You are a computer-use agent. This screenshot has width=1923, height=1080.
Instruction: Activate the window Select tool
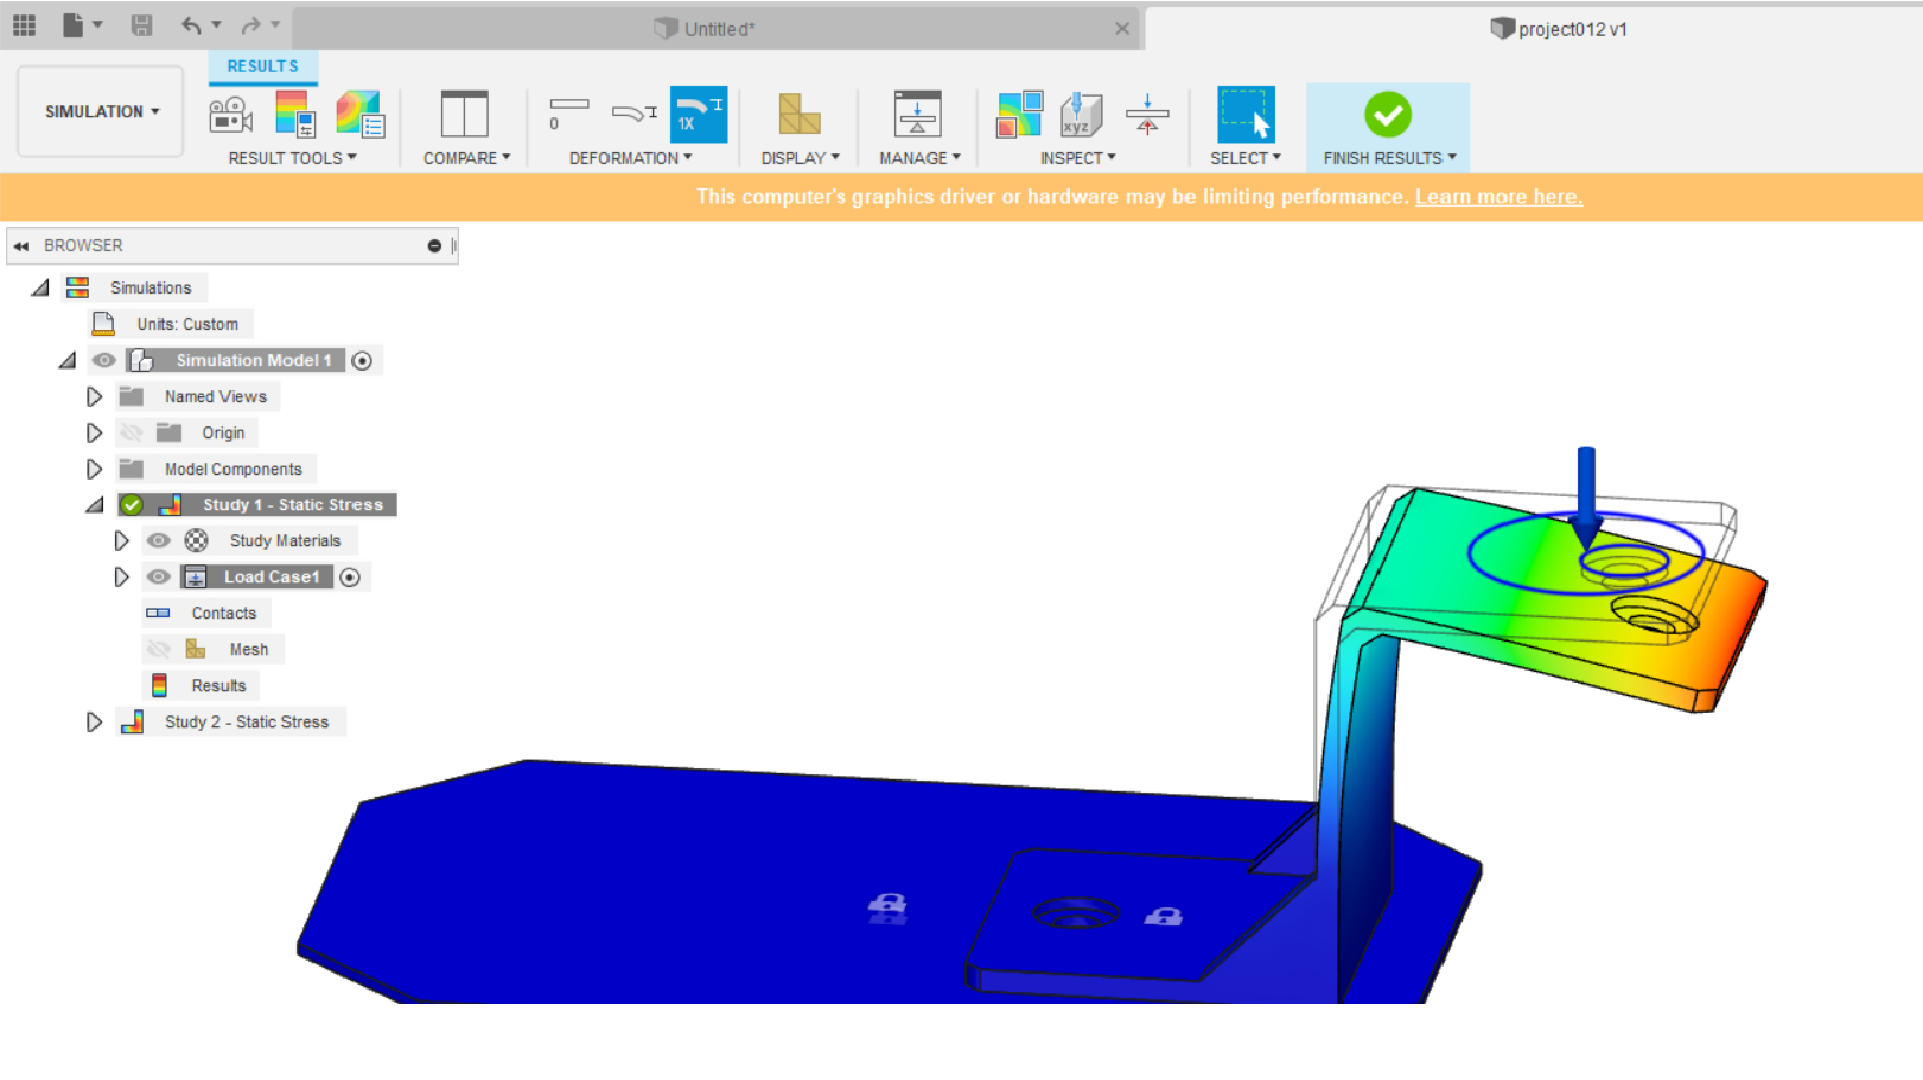pyautogui.click(x=1245, y=113)
